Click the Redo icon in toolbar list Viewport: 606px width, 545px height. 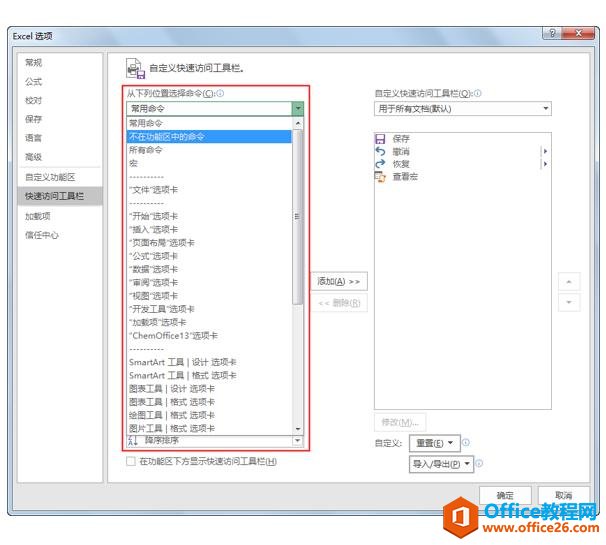coord(380,164)
